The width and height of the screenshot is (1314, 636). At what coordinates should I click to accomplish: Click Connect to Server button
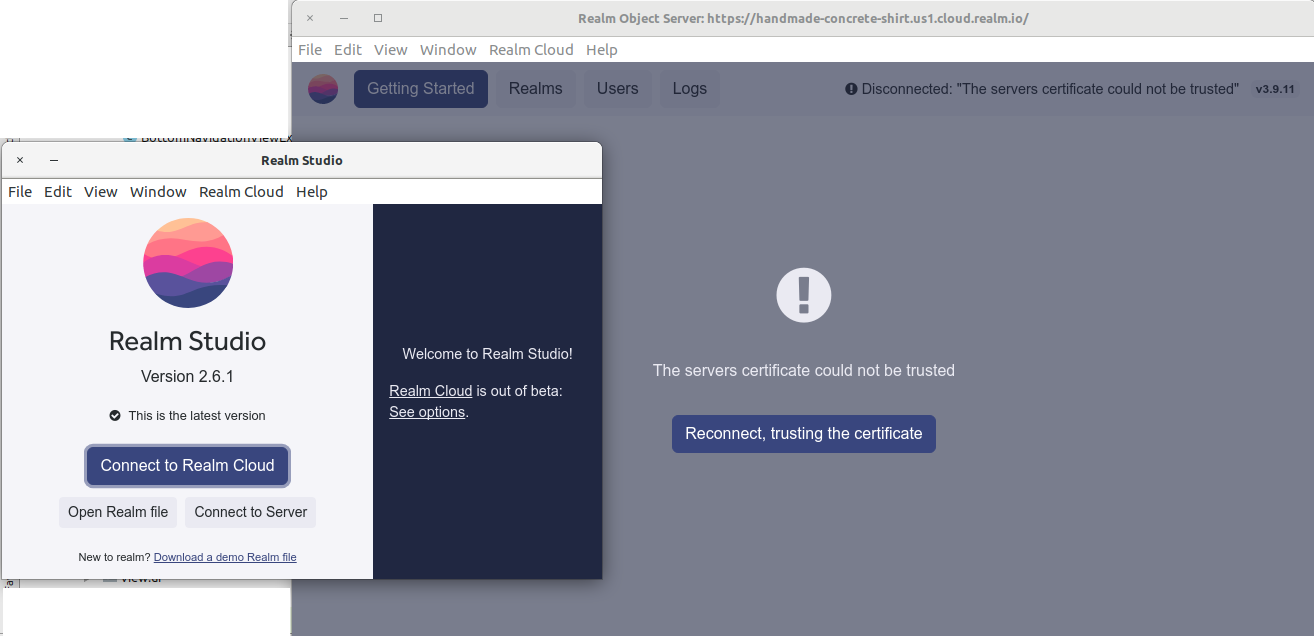251,512
